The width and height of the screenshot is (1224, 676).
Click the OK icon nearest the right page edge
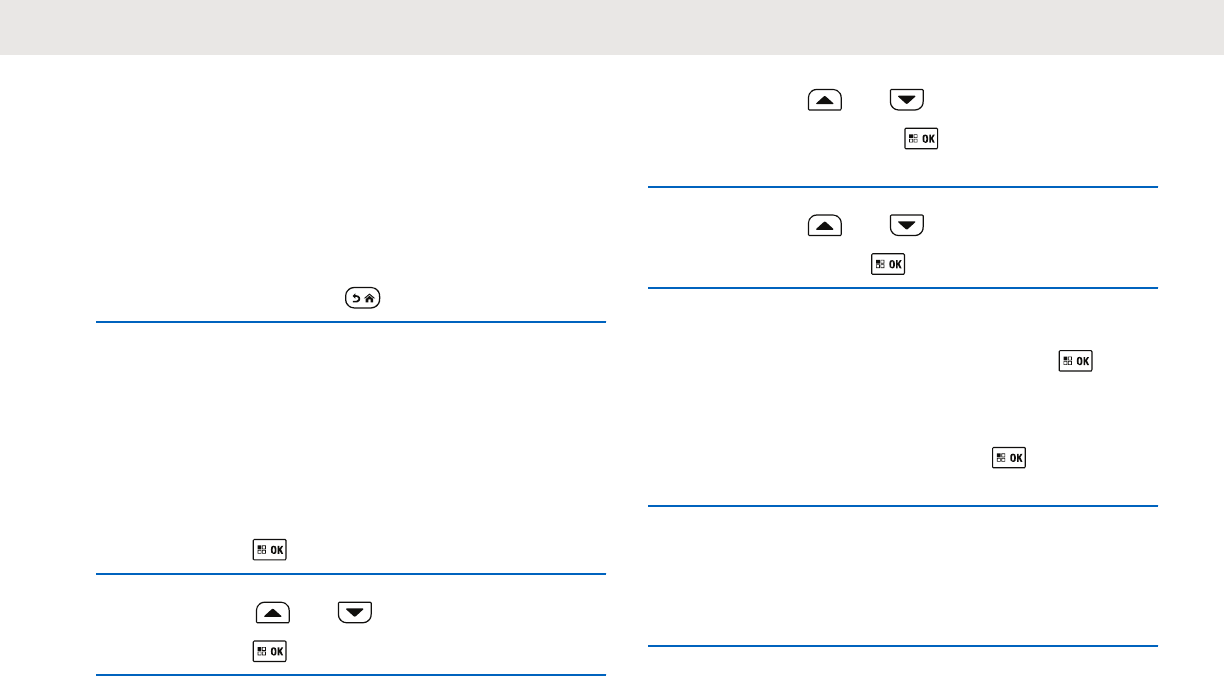coord(1075,360)
